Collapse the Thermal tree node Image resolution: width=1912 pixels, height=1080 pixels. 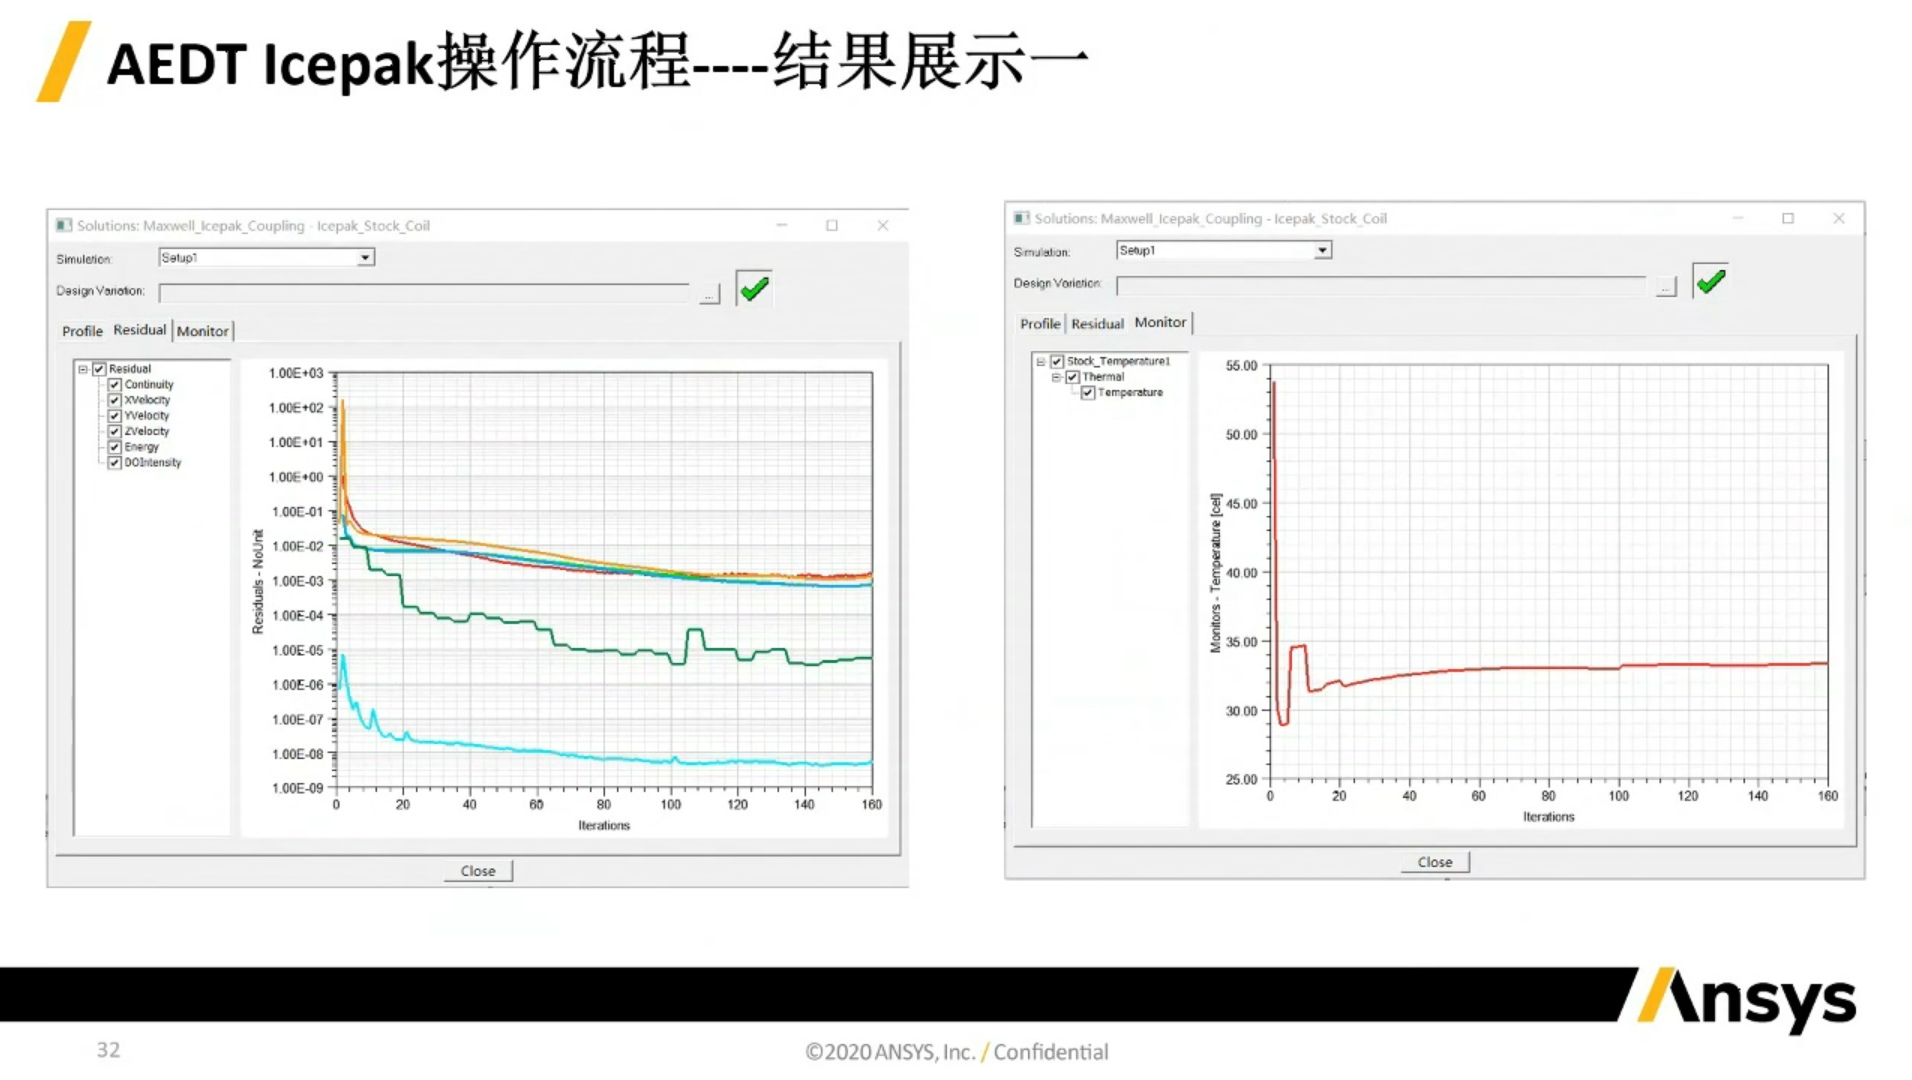coord(1056,377)
